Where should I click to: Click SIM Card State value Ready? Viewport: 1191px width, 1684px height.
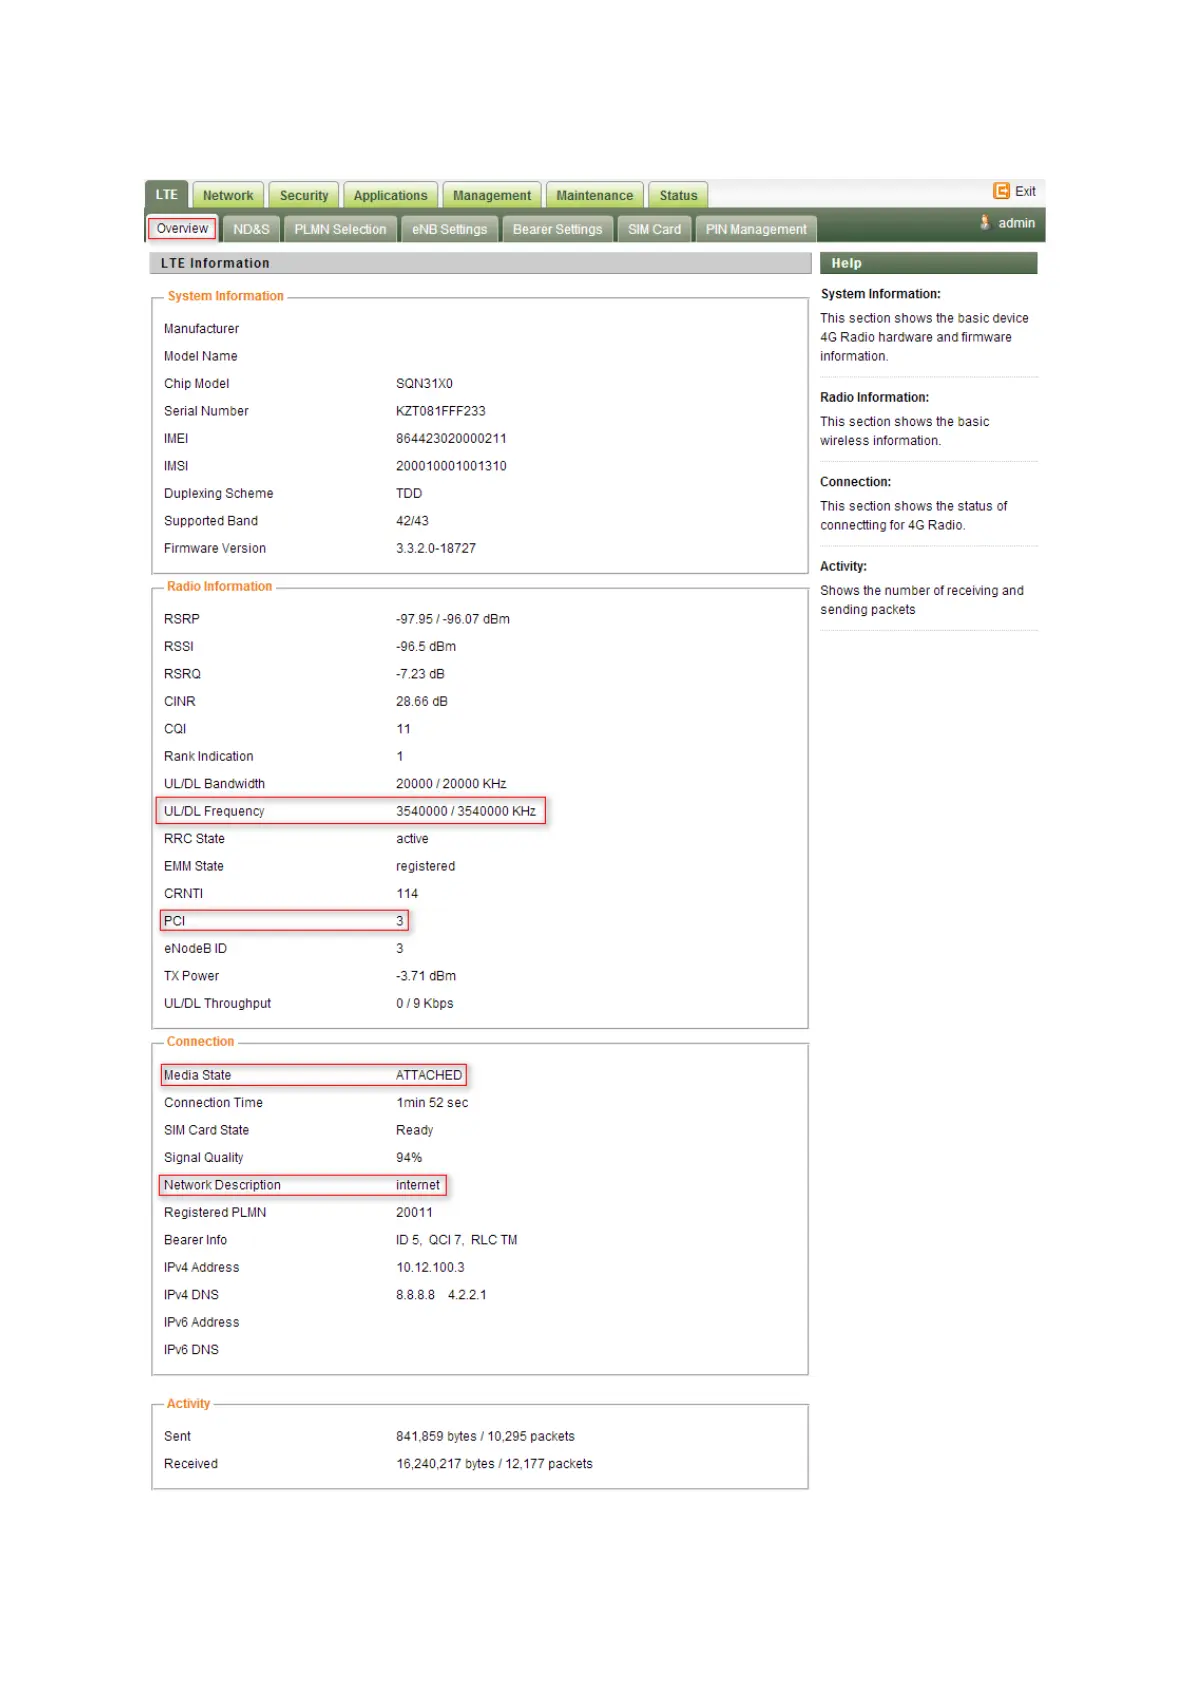pyautogui.click(x=415, y=1130)
